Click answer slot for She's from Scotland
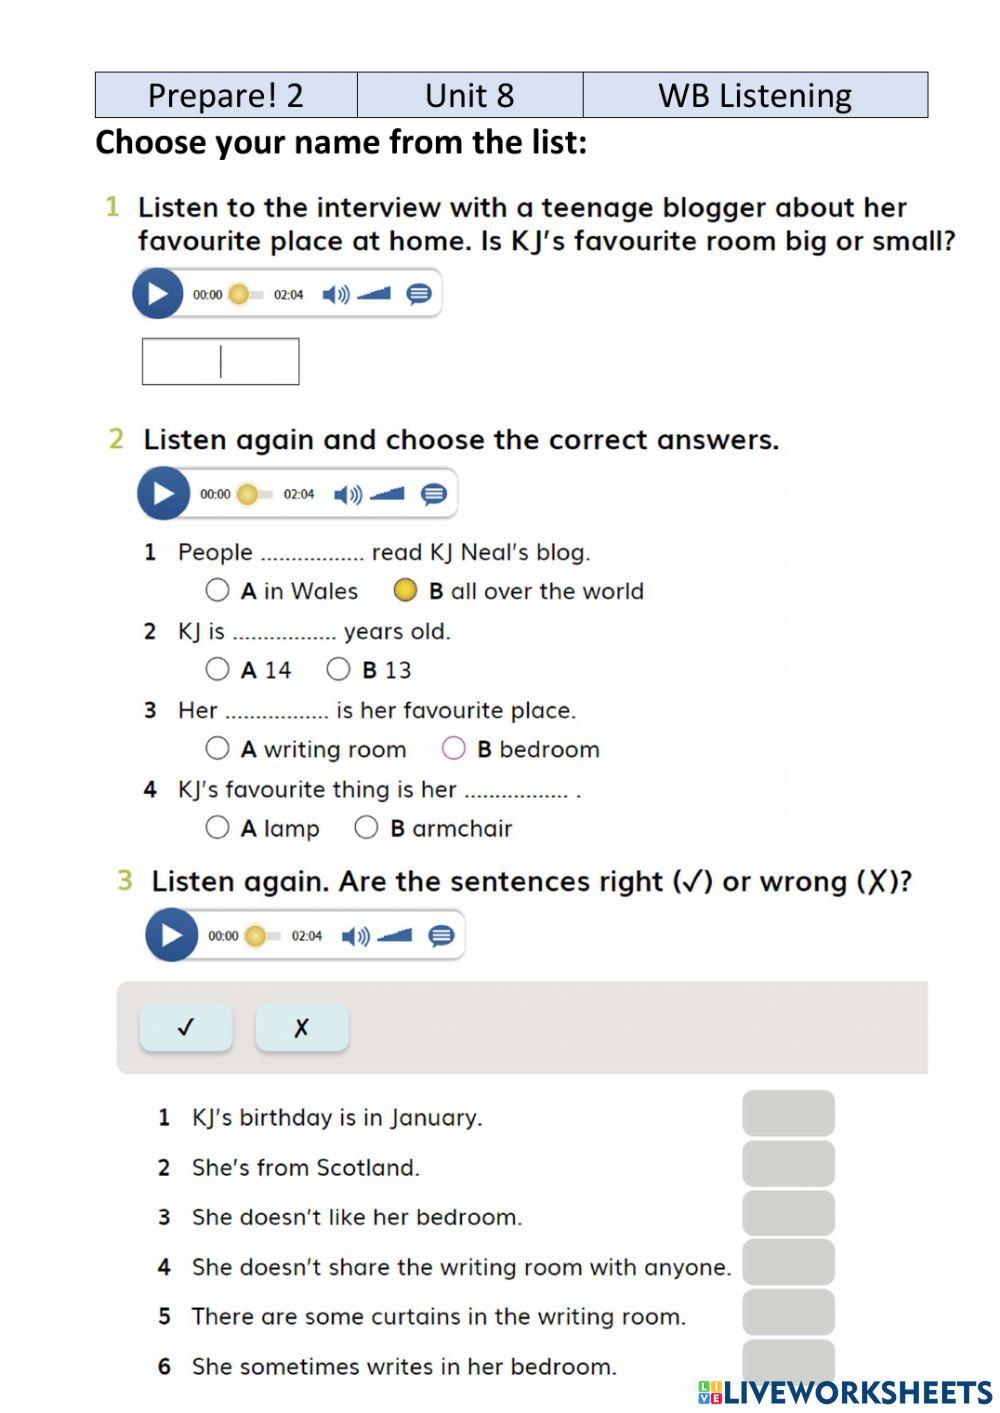 [x=788, y=1164]
